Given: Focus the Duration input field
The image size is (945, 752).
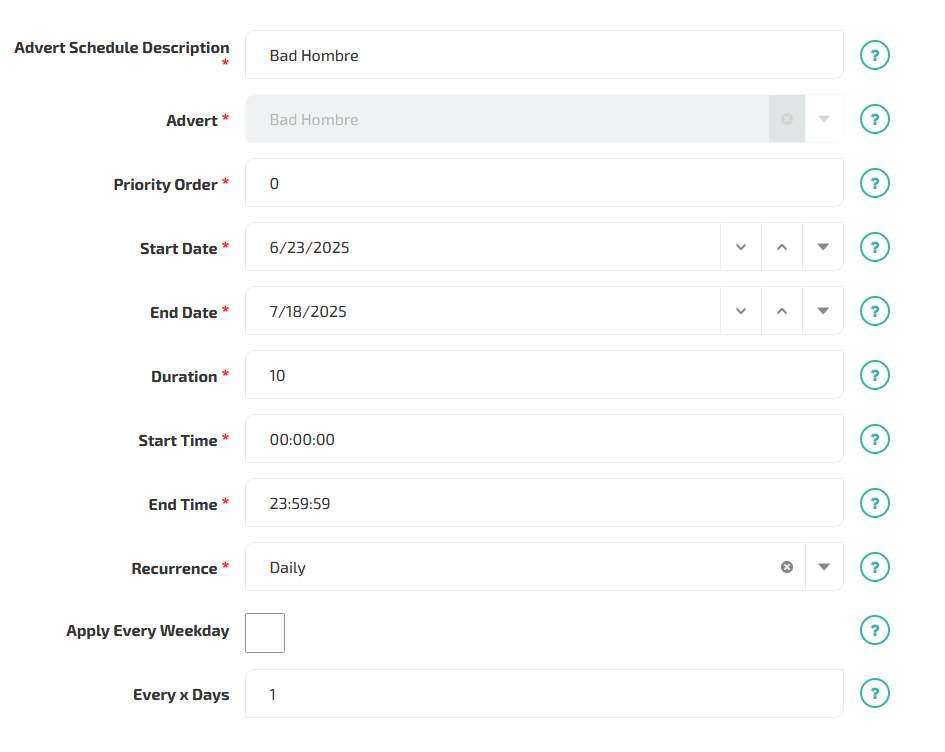Looking at the screenshot, I should click(x=544, y=375).
